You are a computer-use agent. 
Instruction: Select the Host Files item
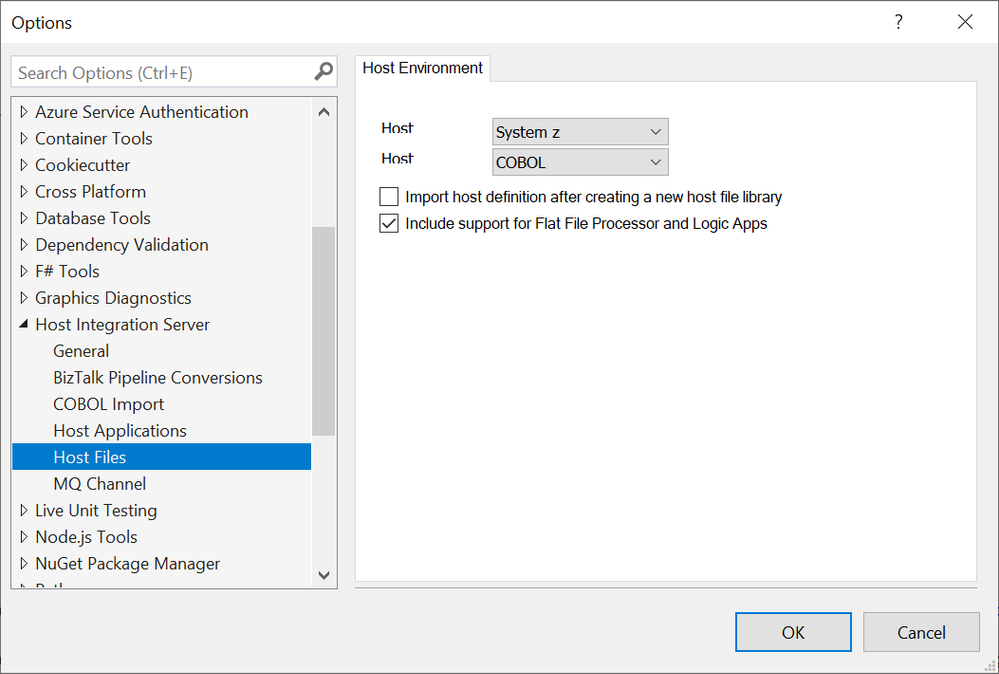pyautogui.click(x=161, y=457)
